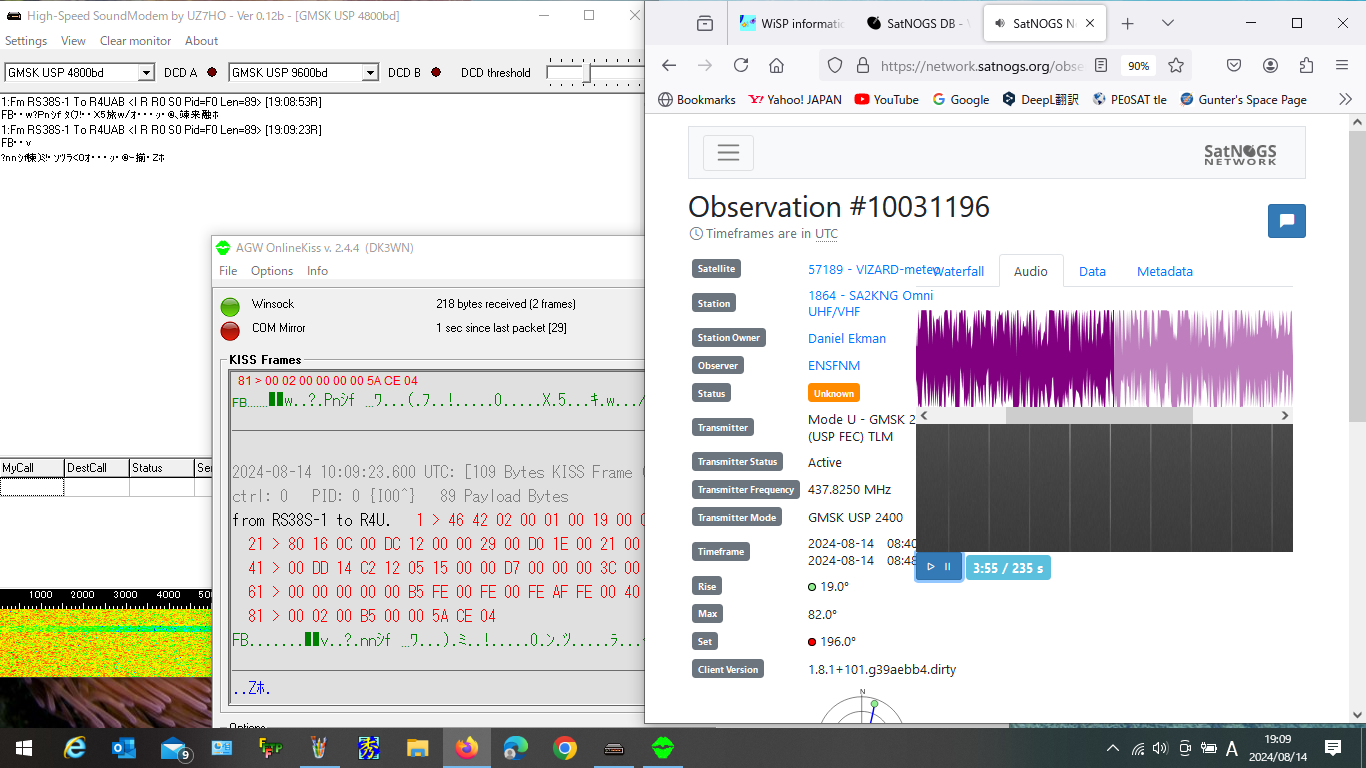Screen dimensions: 1366x768
Task: Open Firefox recent browsing view icon
Action: tap(705, 23)
